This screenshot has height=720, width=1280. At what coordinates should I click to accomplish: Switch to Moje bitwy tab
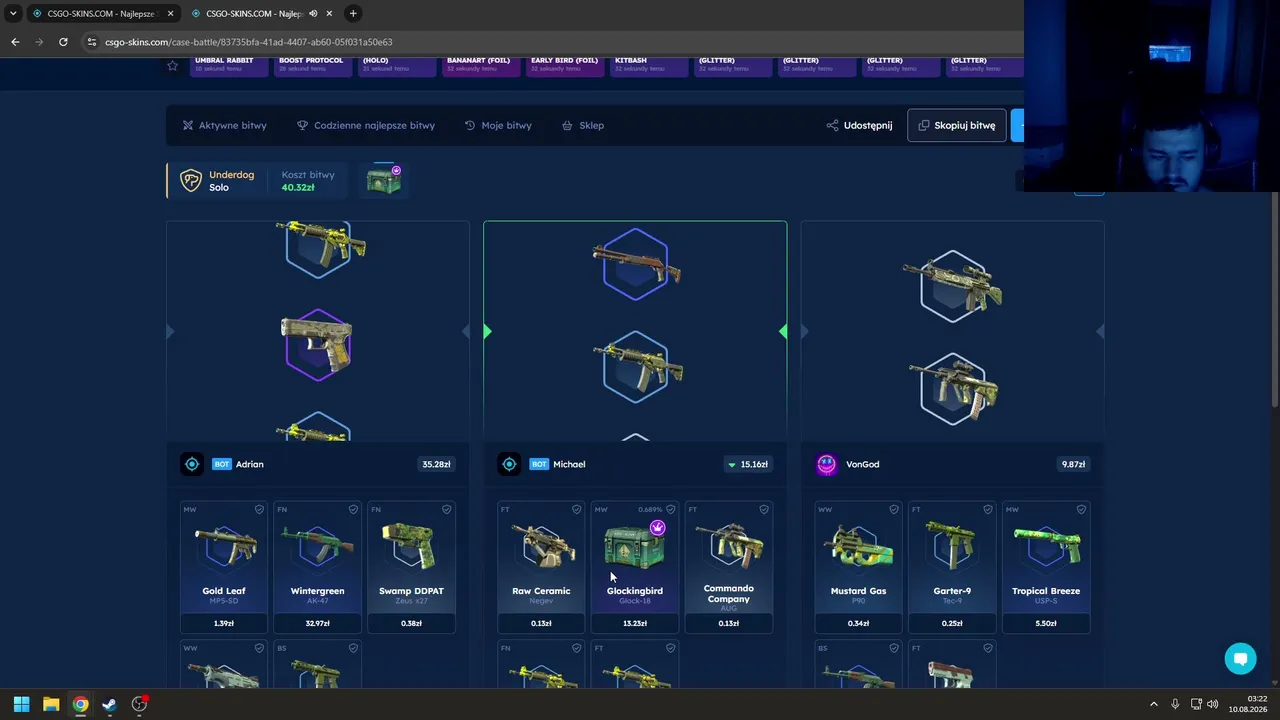click(498, 125)
